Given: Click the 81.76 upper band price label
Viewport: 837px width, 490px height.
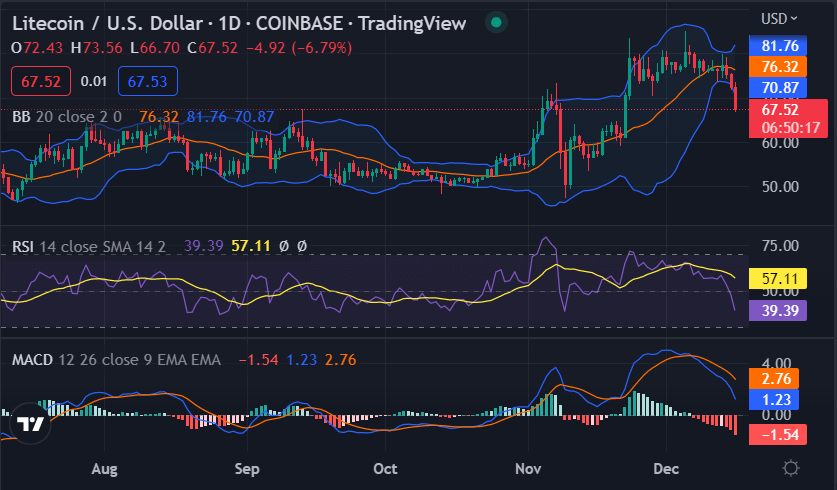Looking at the screenshot, I should click(x=778, y=46).
